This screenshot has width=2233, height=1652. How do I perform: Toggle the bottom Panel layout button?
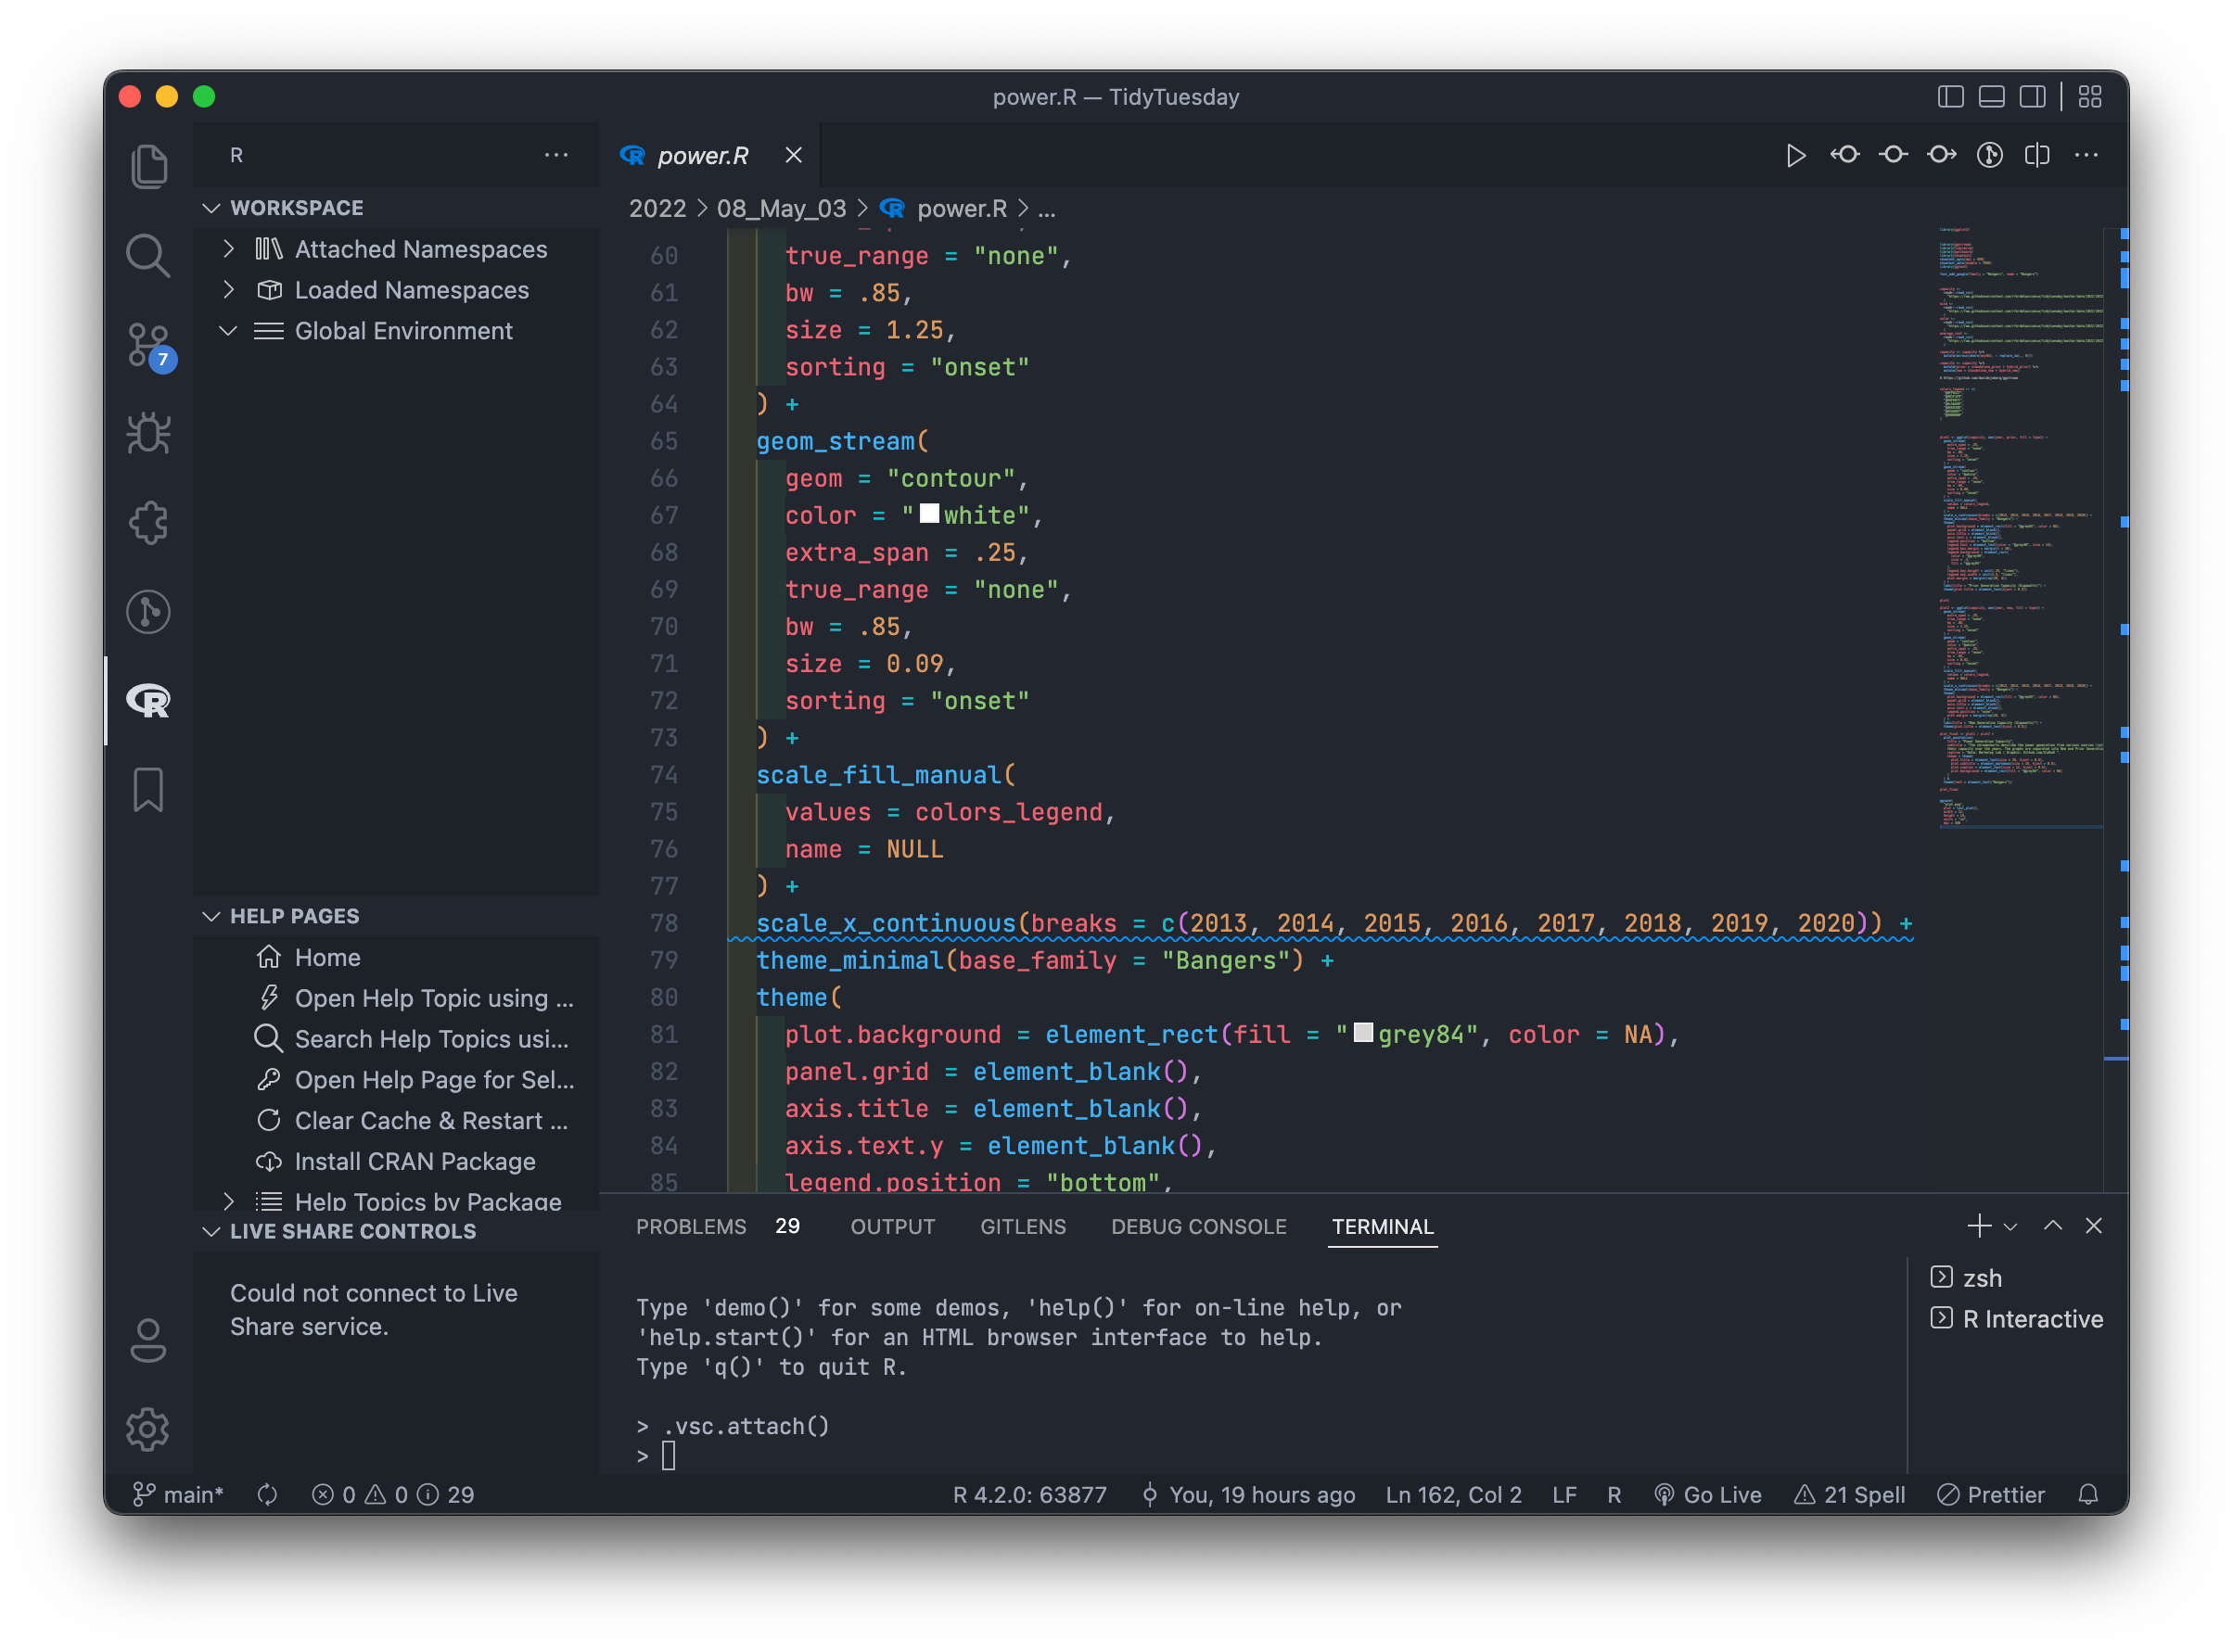(1991, 97)
